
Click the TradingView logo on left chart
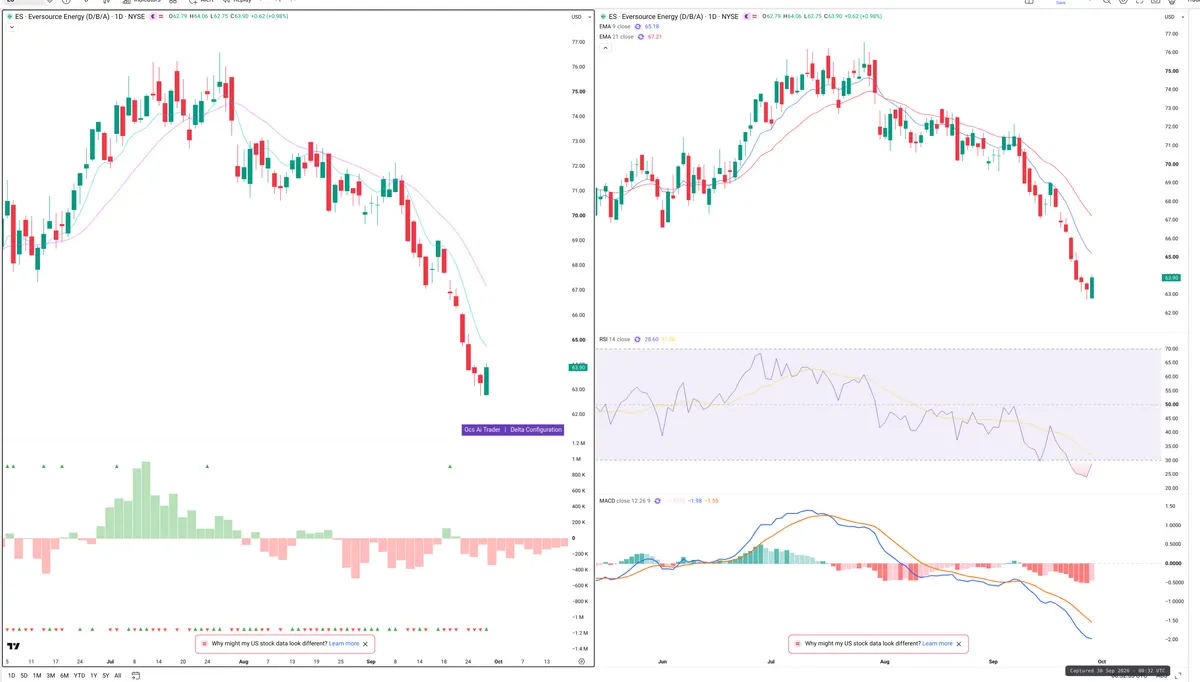(x=13, y=646)
